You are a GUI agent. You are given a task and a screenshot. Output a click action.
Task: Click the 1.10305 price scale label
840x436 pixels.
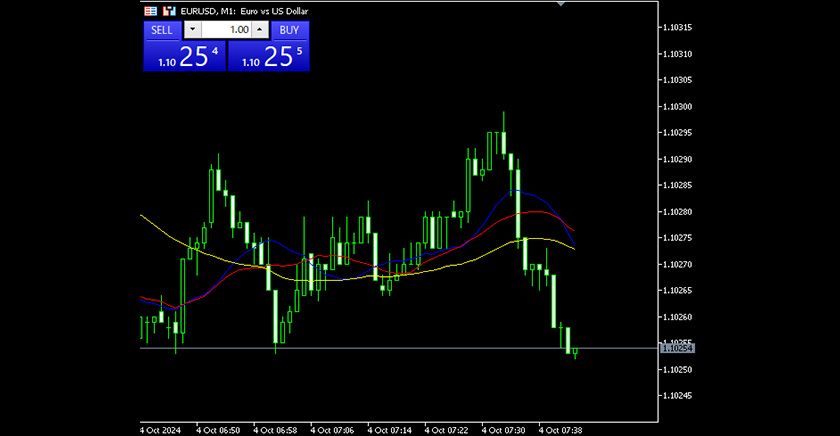677,80
